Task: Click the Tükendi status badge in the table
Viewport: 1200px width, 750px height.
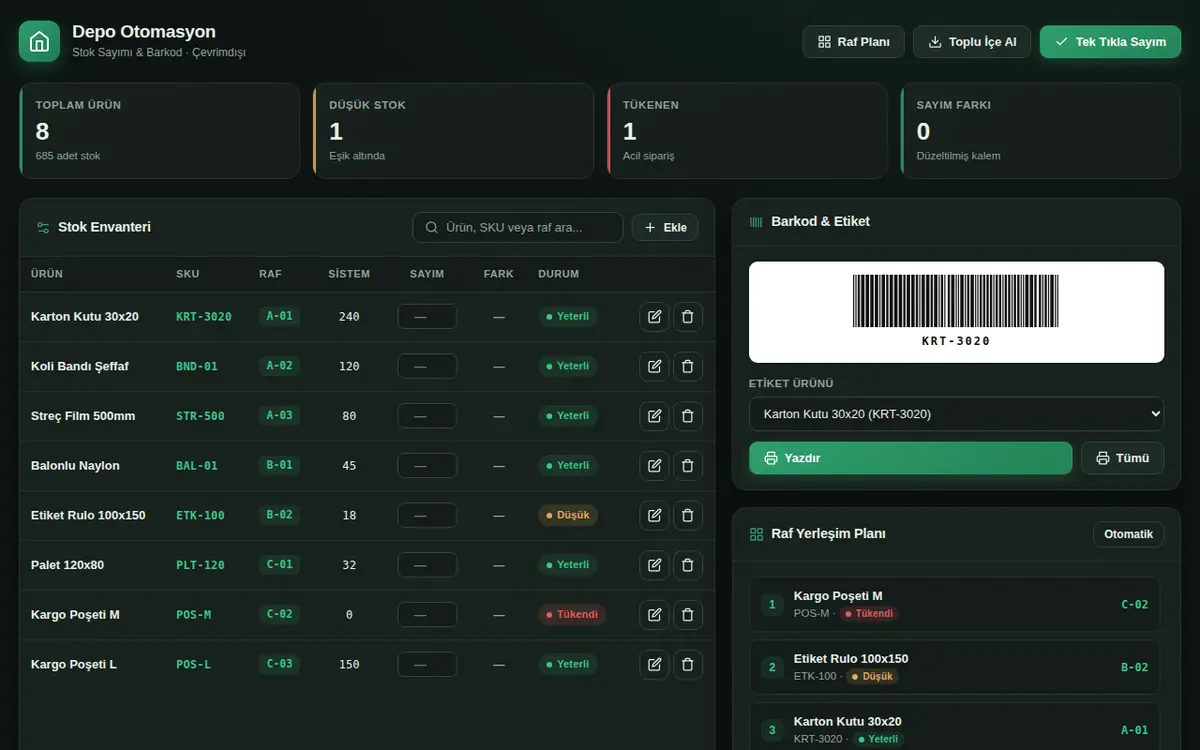Action: pyautogui.click(x=571, y=615)
